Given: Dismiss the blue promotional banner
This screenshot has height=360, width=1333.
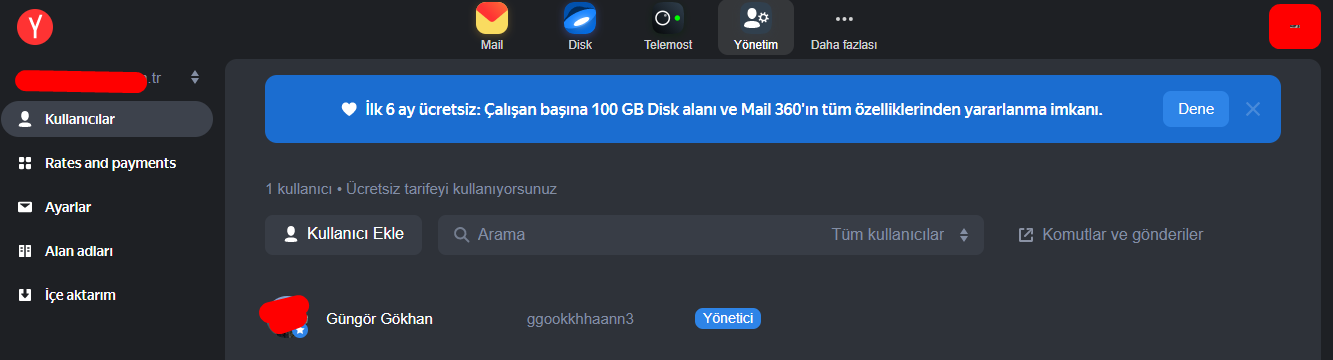Looking at the screenshot, I should (x=1253, y=109).
